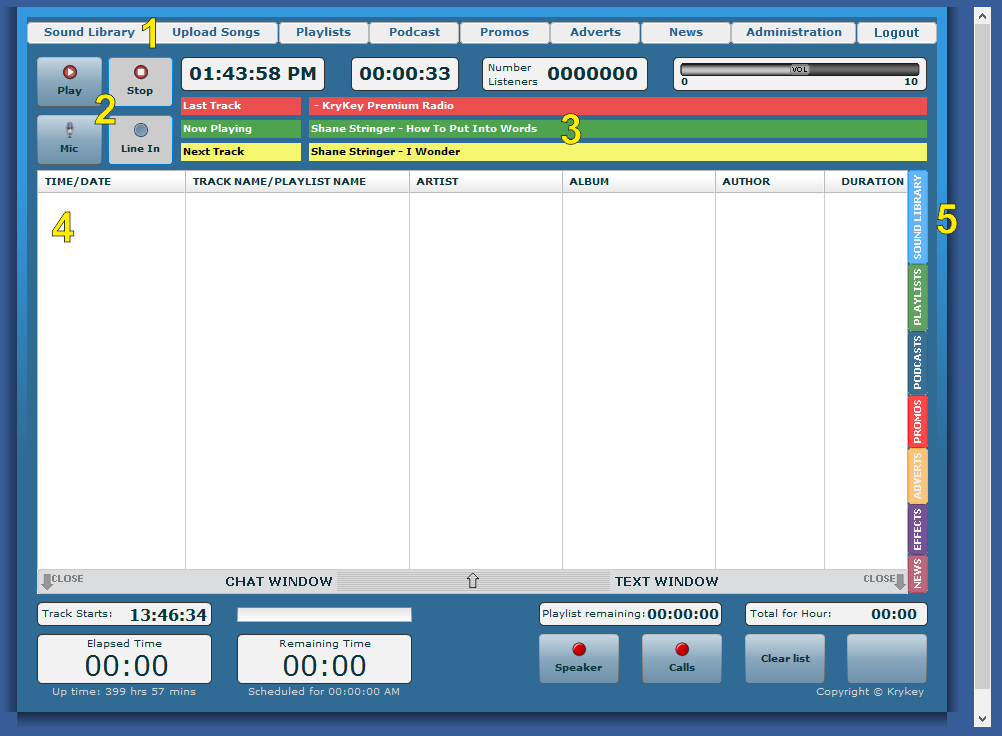Toggle the Speaker red indicator button
This screenshot has height=736, width=1002.
[x=578, y=658]
